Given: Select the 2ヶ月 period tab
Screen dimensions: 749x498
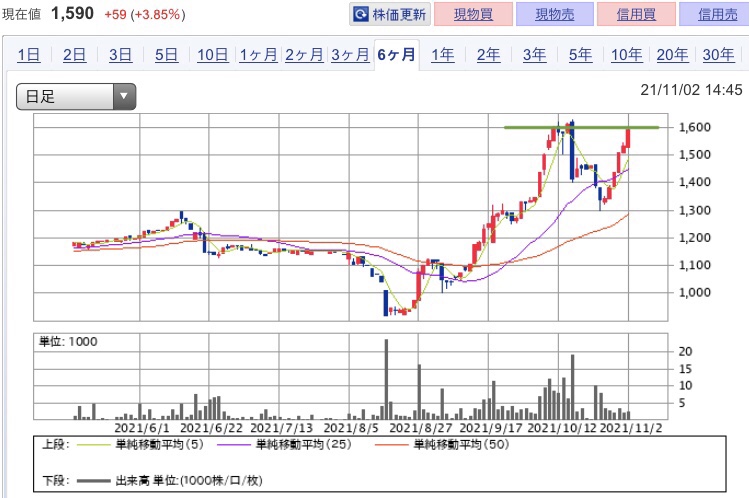Looking at the screenshot, I should coord(304,55).
